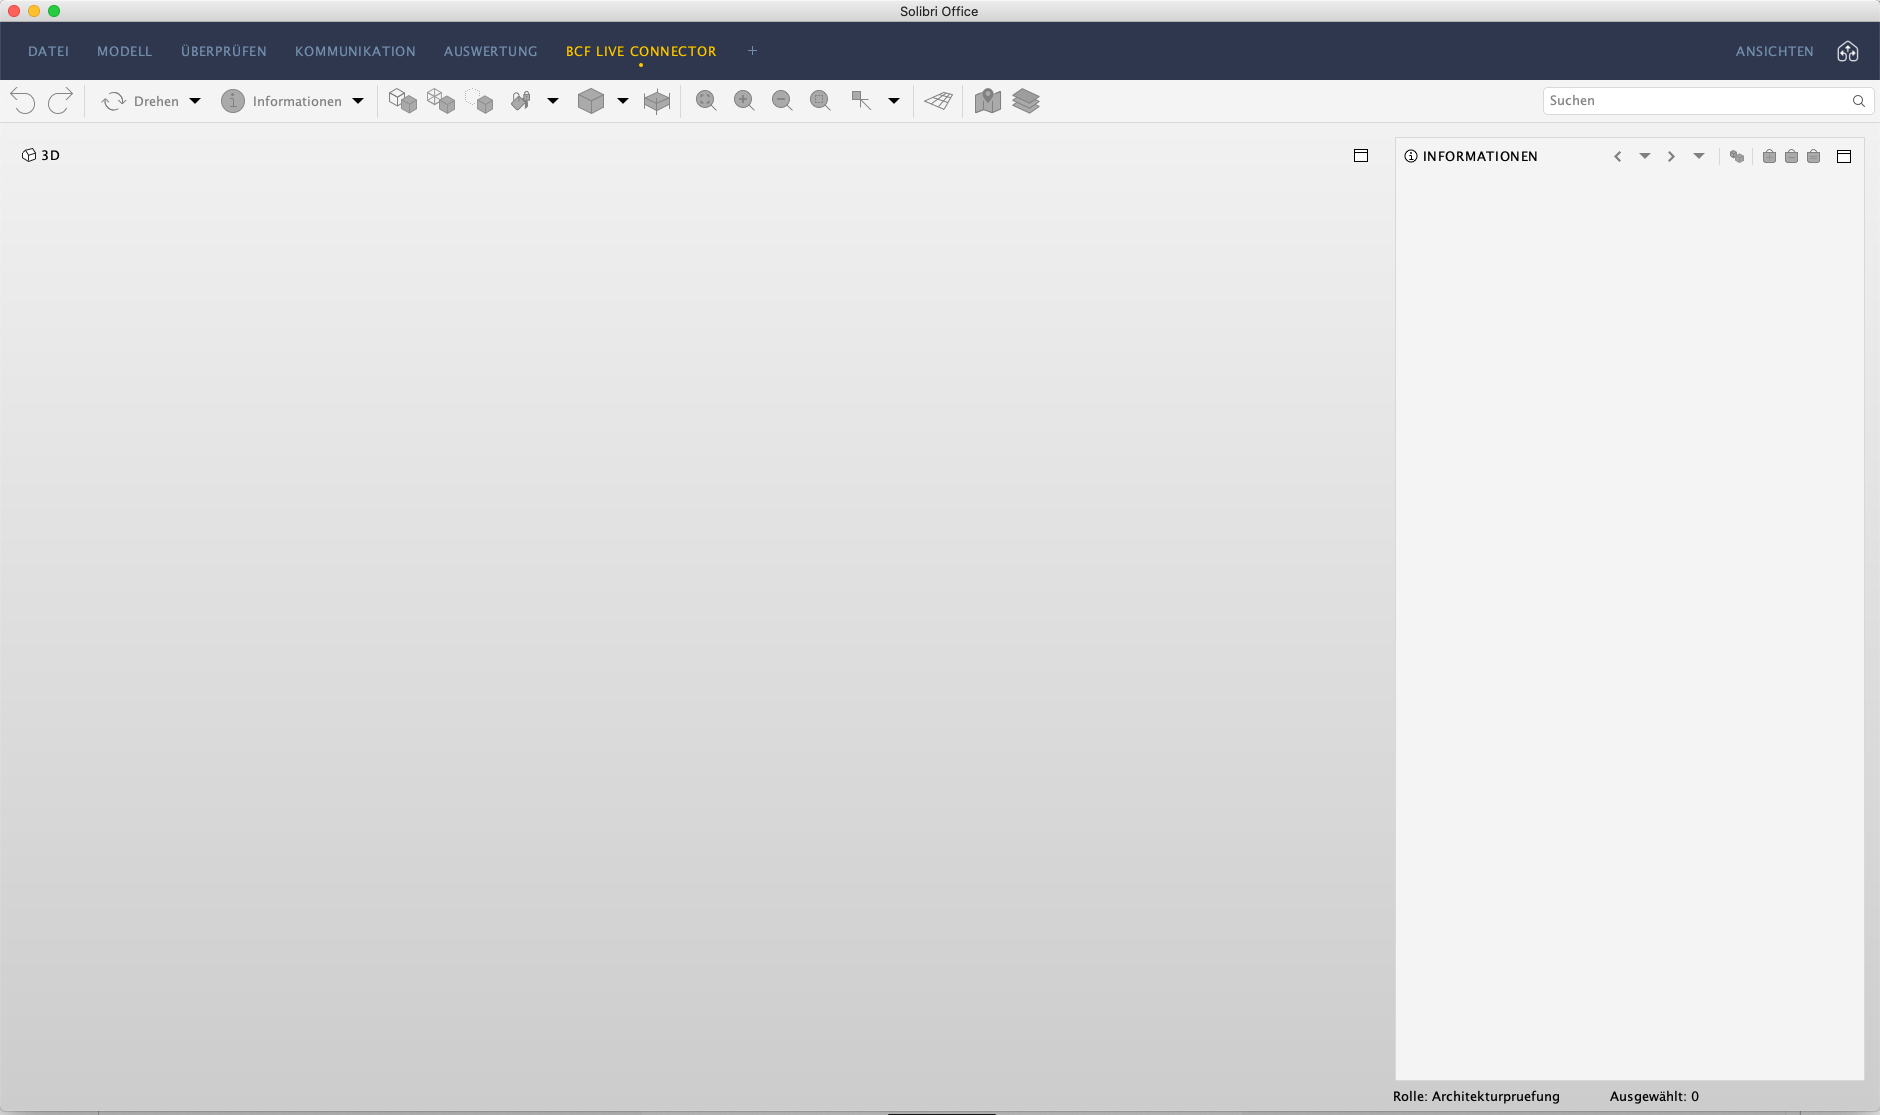Switch to the ÜBERPRÜFEN tab
This screenshot has height=1115, width=1880.
click(x=224, y=51)
